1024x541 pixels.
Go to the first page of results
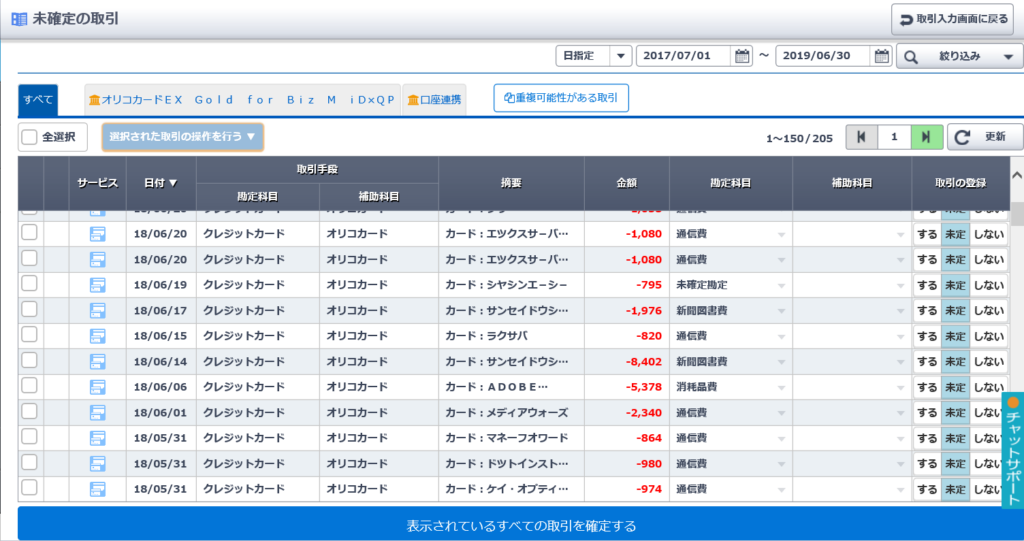point(861,137)
